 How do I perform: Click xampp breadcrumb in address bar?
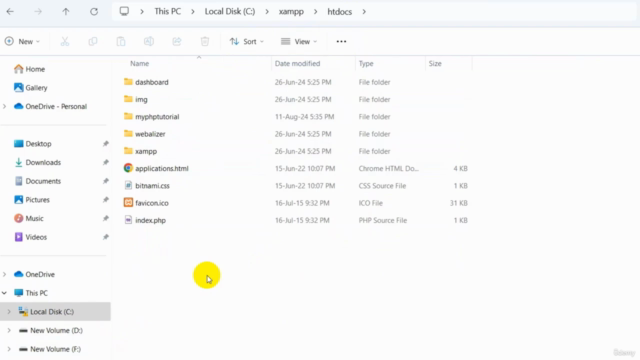tap(291, 11)
